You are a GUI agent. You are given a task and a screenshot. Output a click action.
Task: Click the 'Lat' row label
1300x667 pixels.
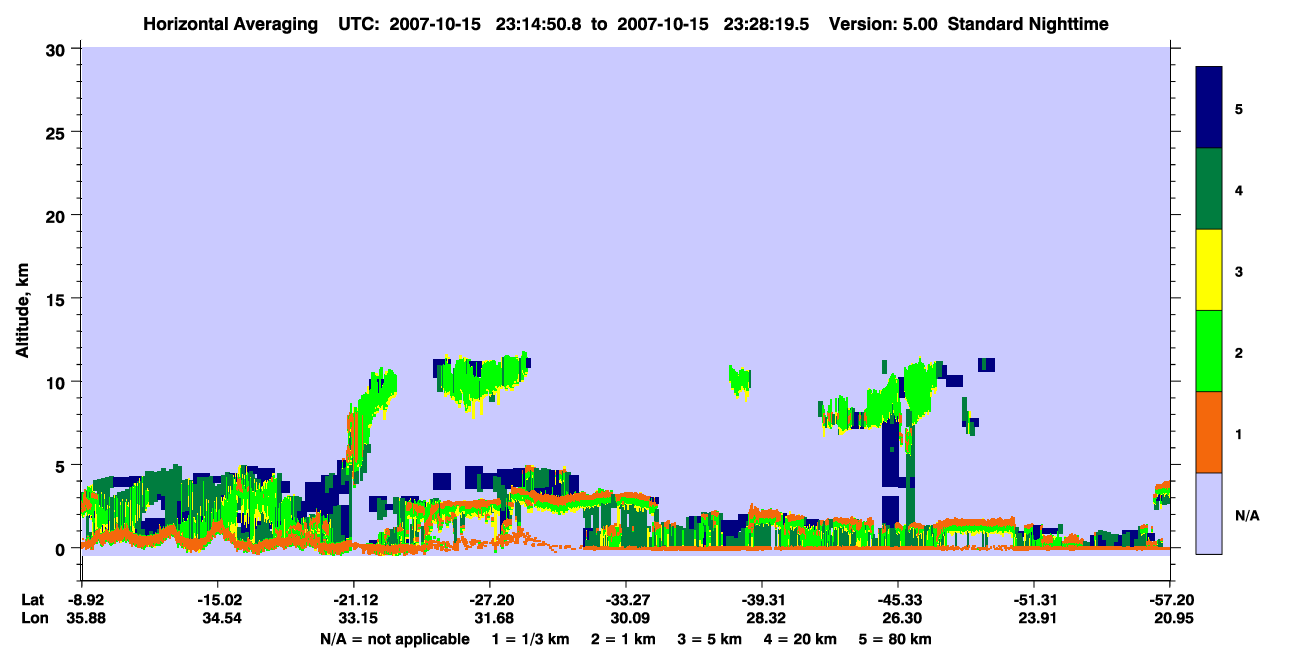point(33,599)
